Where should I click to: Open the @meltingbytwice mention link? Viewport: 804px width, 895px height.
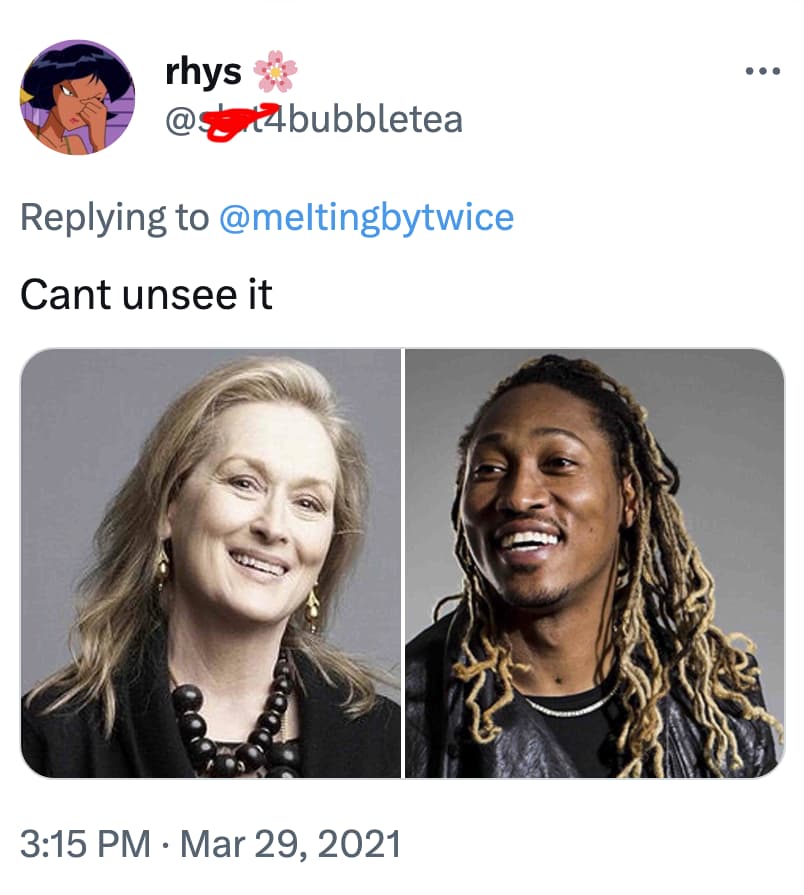coord(366,216)
